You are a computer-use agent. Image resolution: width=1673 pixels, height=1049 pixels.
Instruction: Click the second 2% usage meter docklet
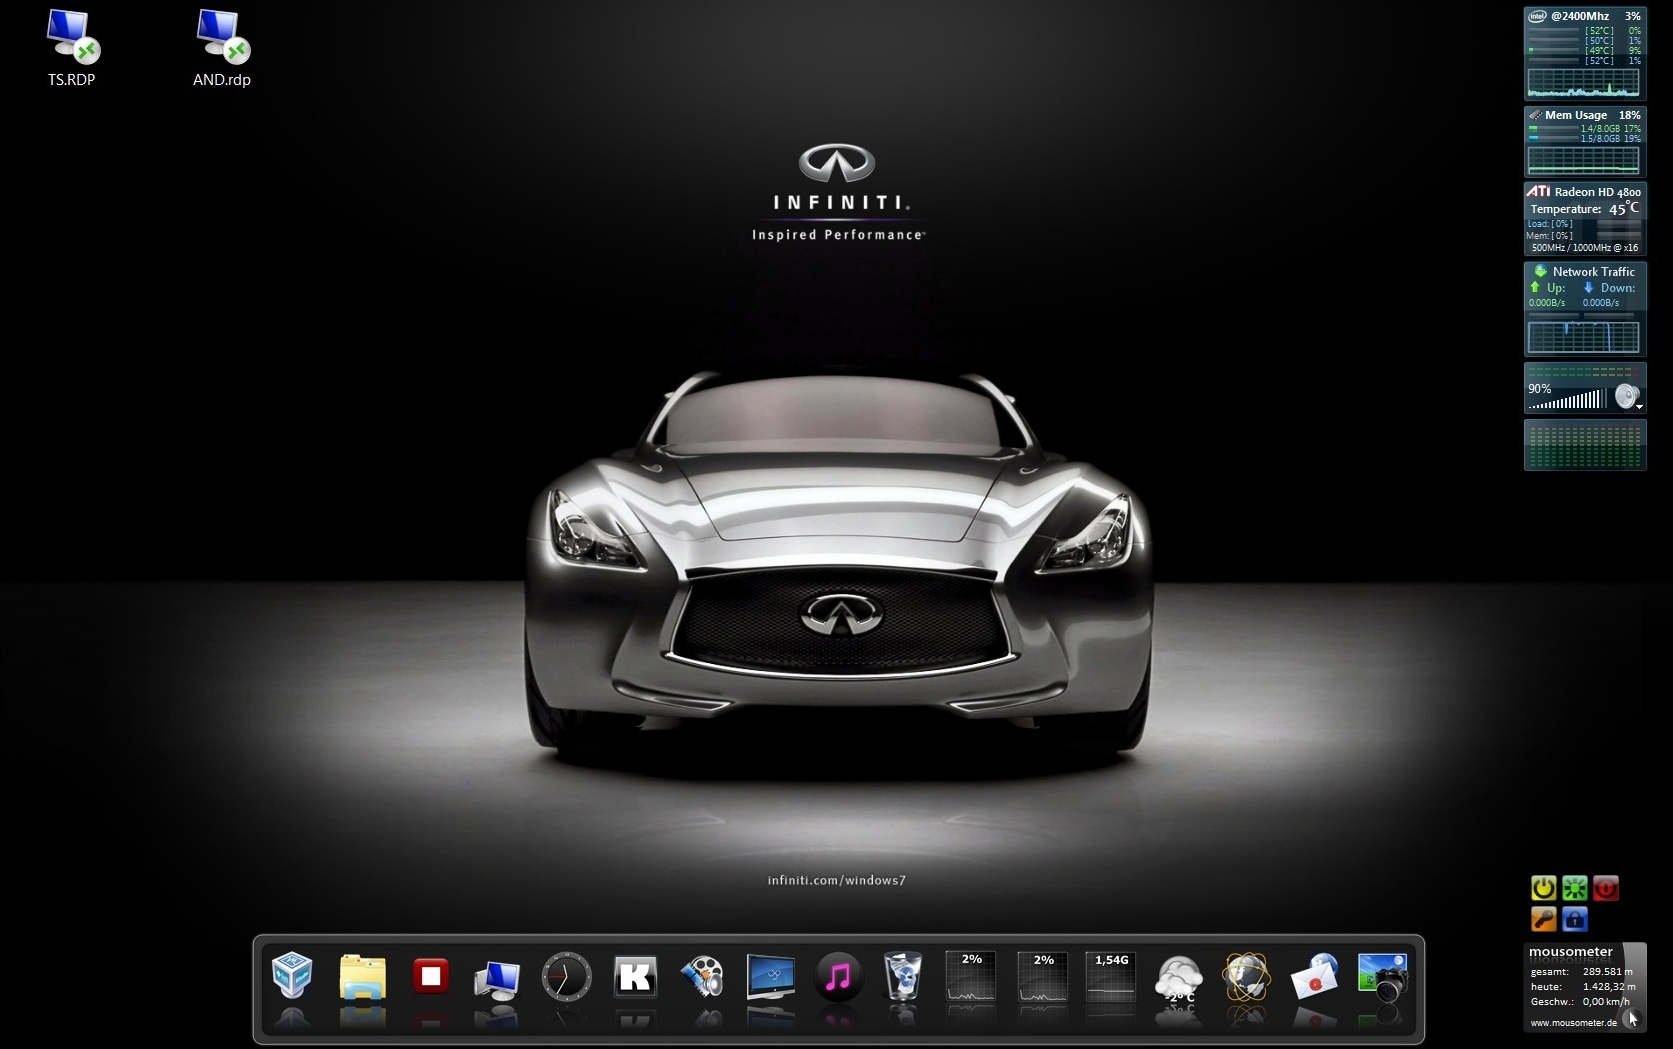1043,977
